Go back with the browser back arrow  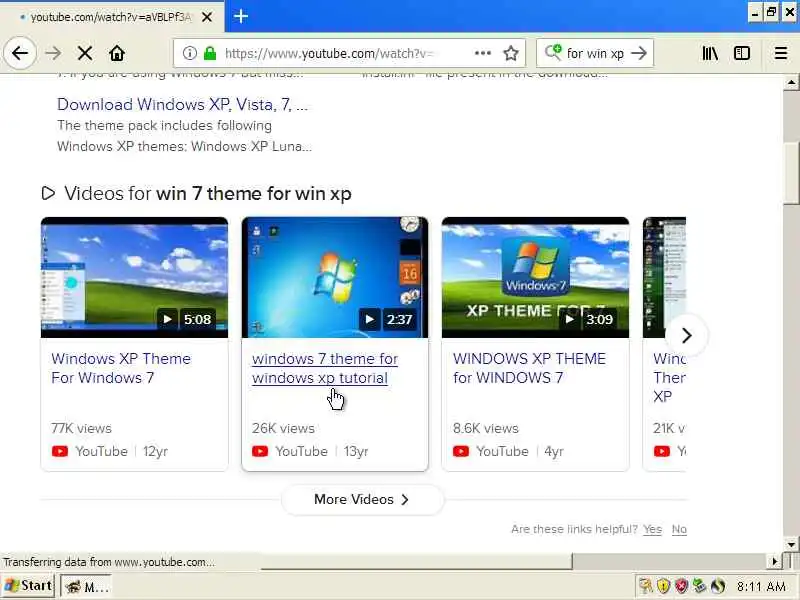tap(20, 53)
